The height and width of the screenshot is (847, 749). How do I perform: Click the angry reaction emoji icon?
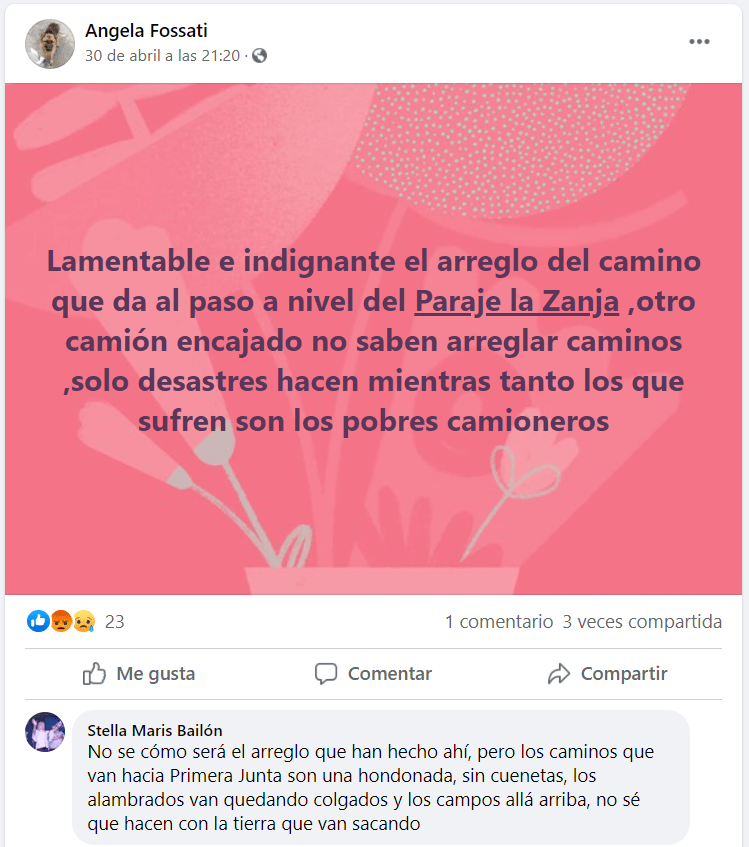(61, 621)
